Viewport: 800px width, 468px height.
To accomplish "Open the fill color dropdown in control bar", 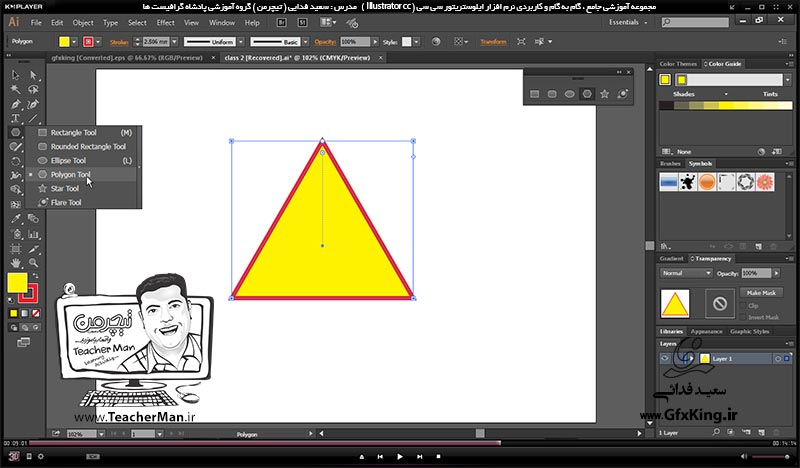I will [x=74, y=42].
